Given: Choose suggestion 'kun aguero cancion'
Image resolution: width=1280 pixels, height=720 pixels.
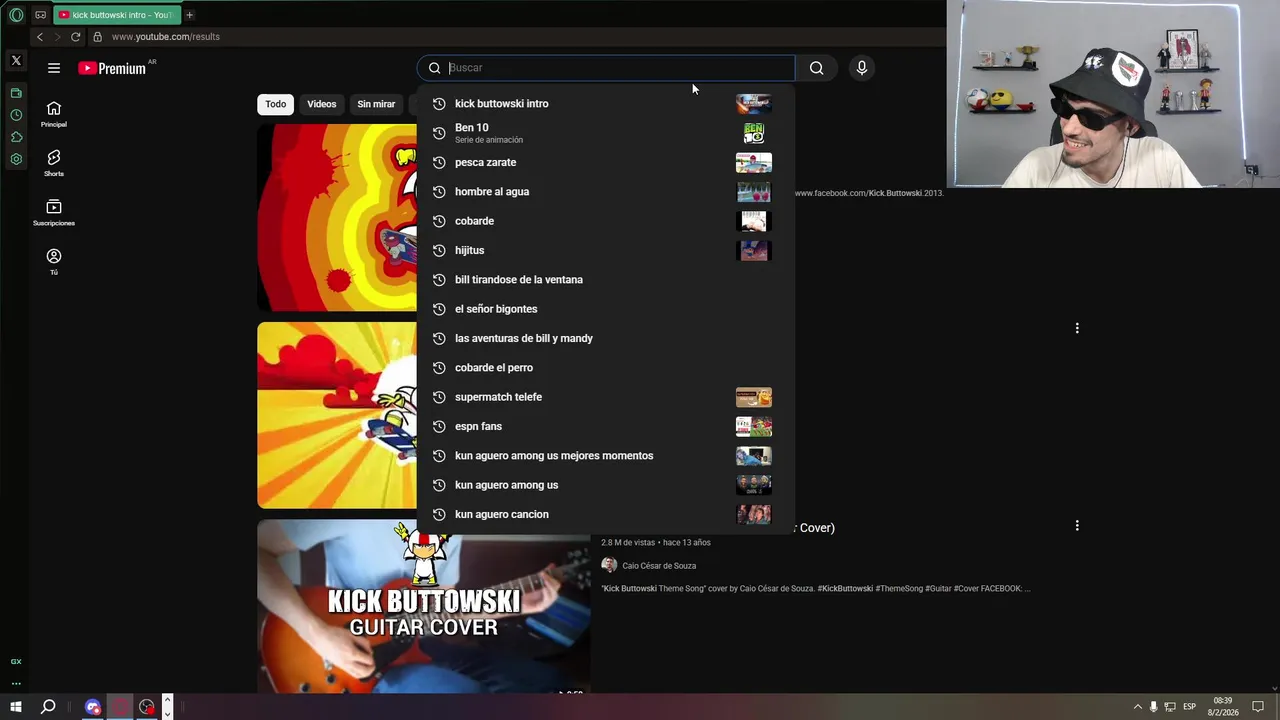Looking at the screenshot, I should coord(605,514).
